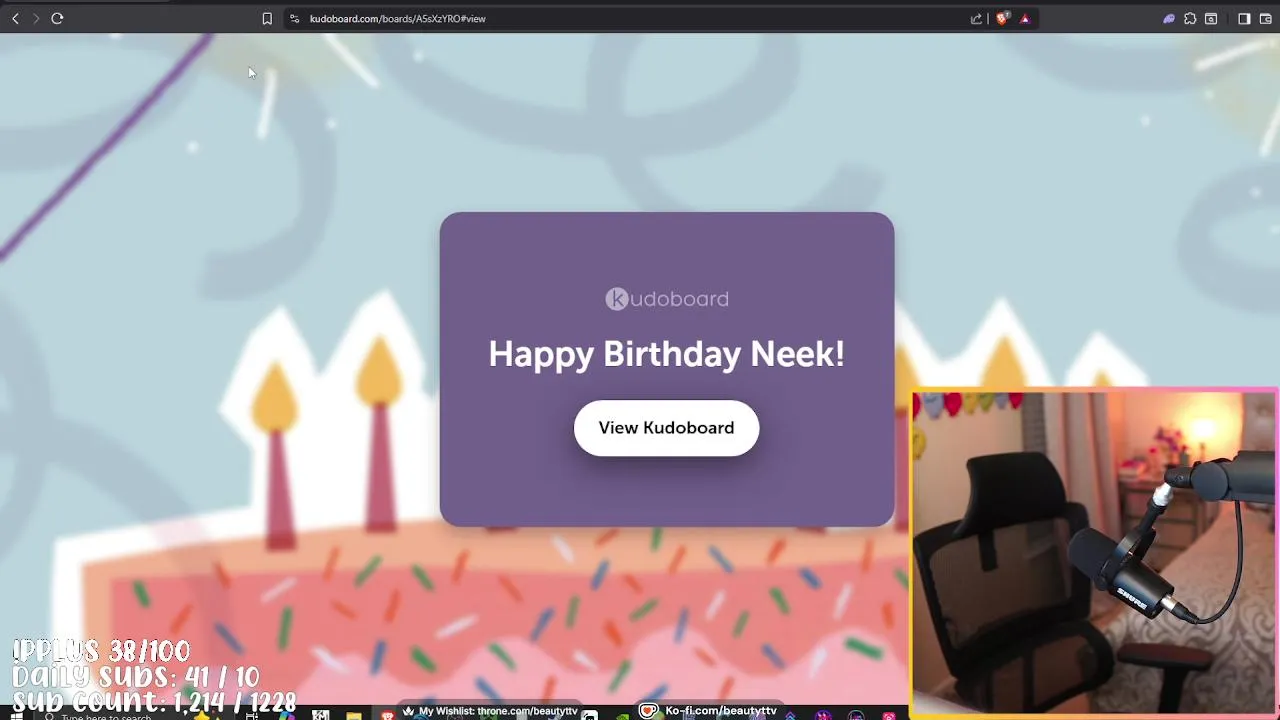Open the tab search icon in toolbar
The height and width of the screenshot is (720, 1280).
click(x=1211, y=18)
